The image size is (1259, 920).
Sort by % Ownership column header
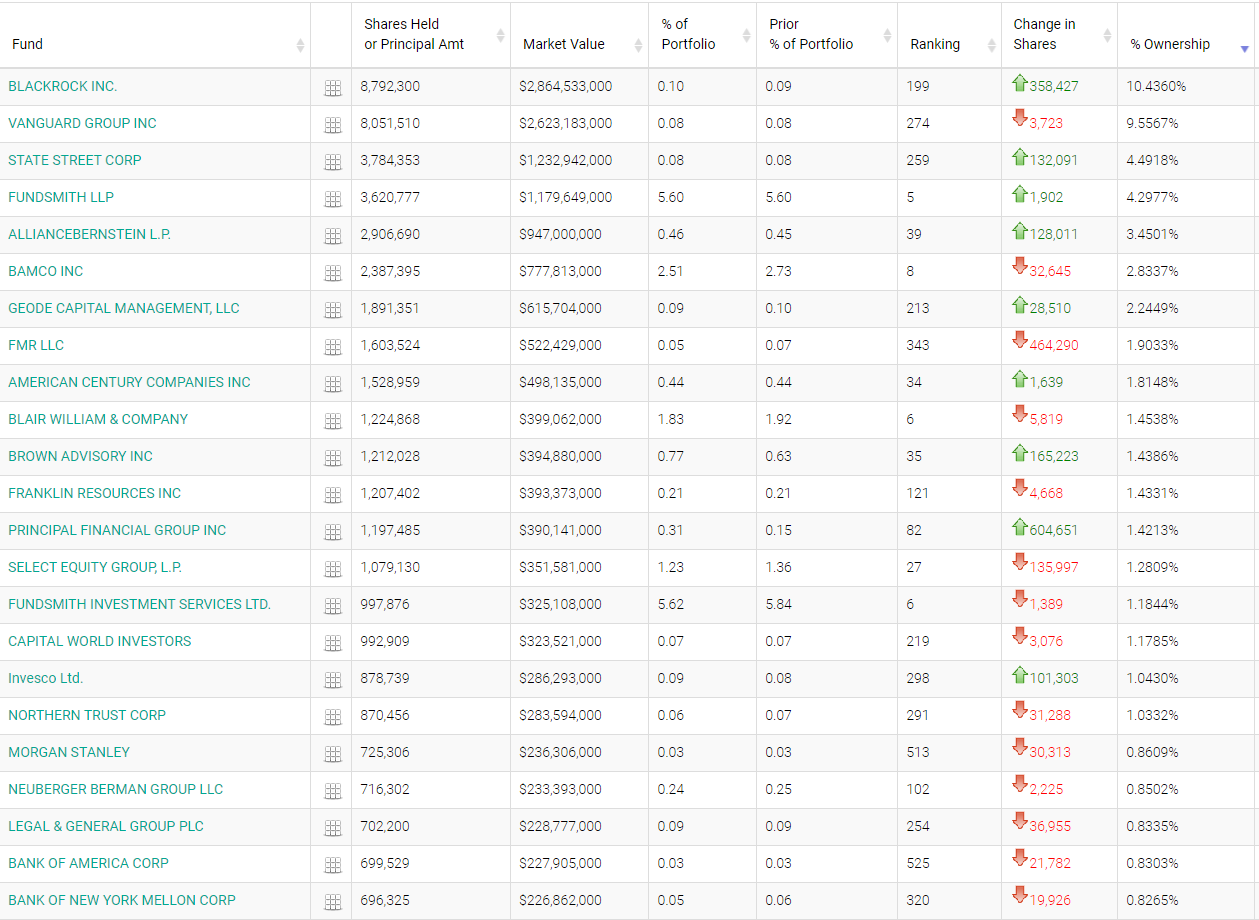click(x=1186, y=36)
